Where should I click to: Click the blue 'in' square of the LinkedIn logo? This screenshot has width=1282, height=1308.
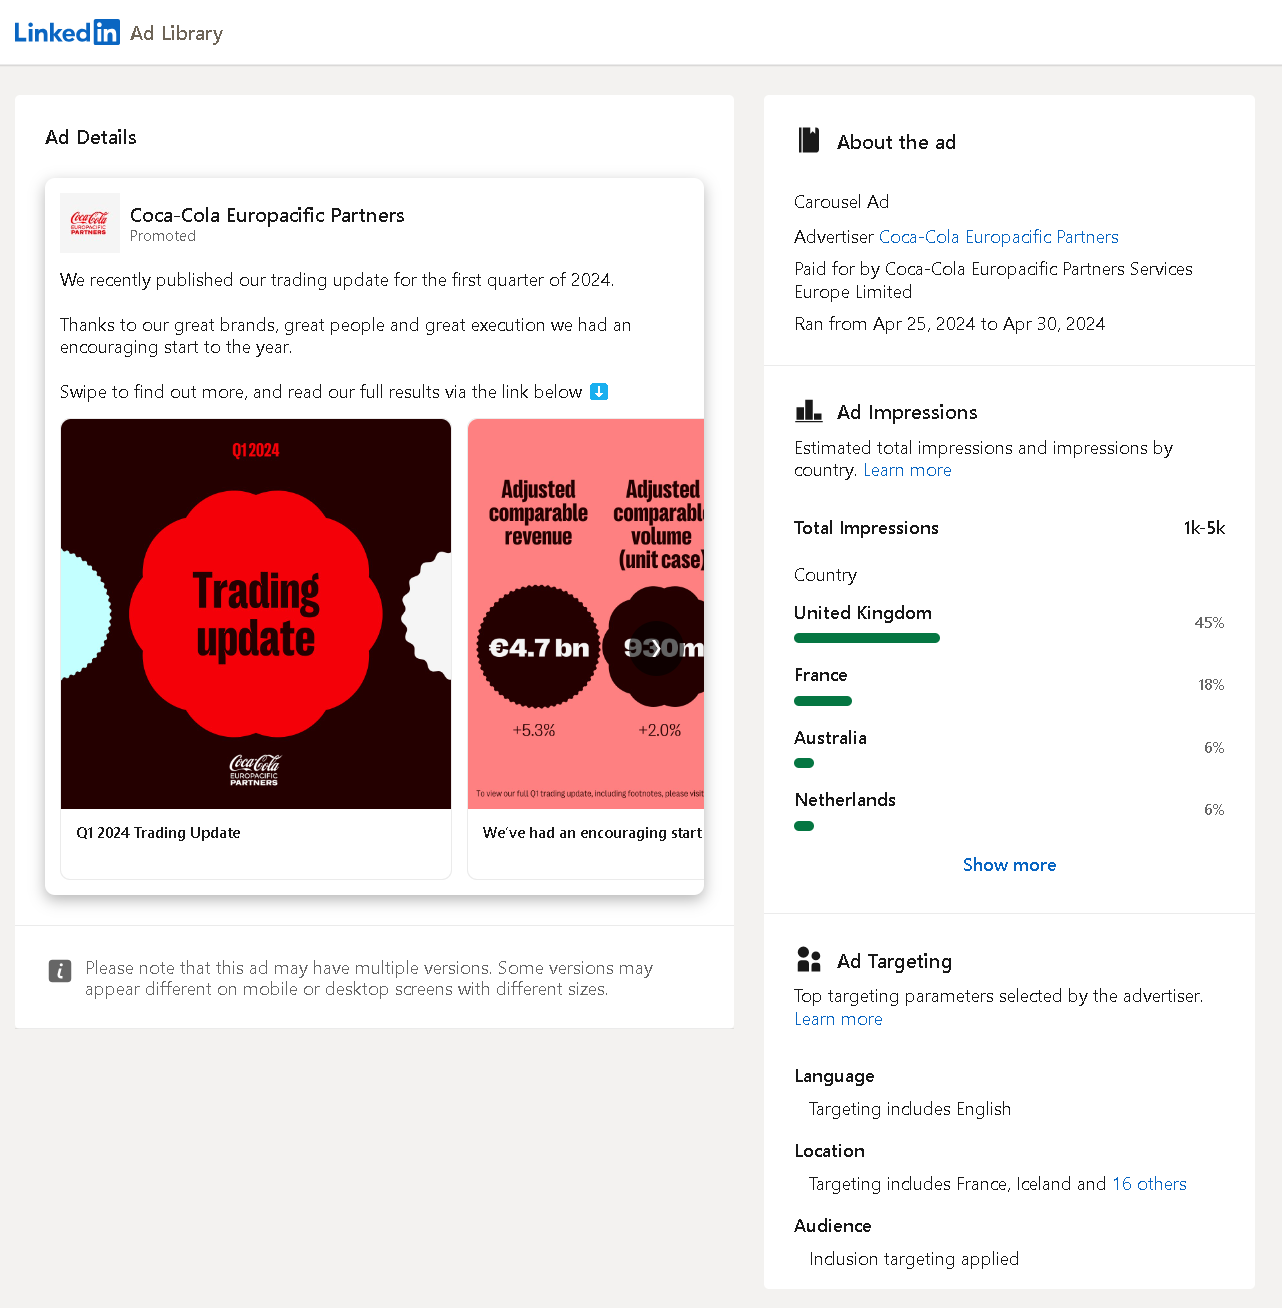click(x=104, y=31)
